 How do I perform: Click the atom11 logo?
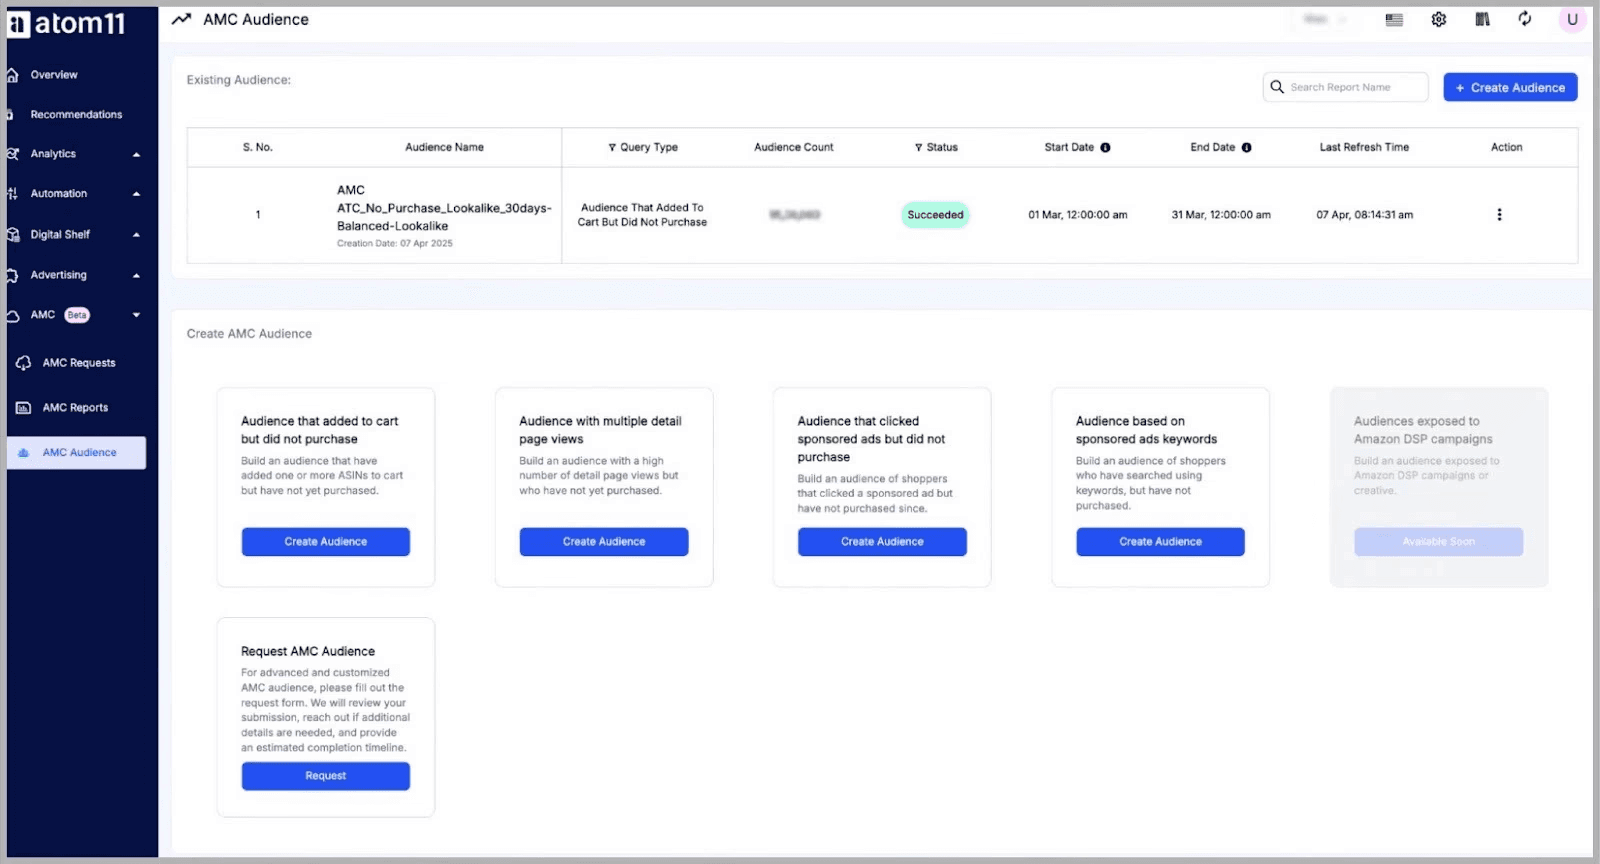(x=66, y=23)
